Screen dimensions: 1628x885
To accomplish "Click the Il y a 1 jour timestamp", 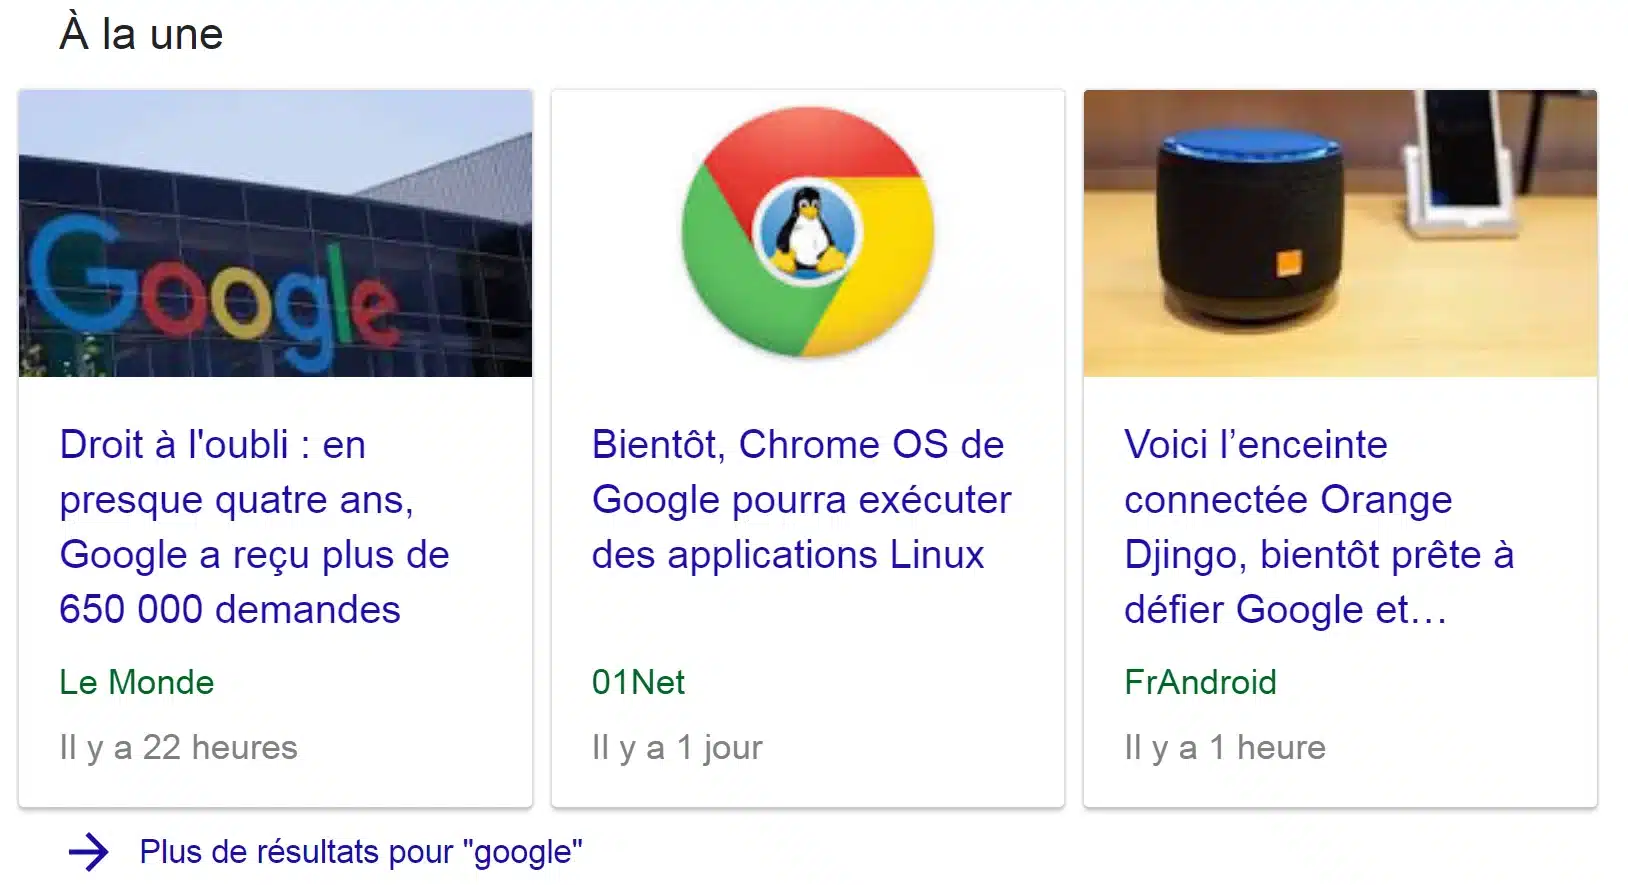I will pyautogui.click(x=677, y=747).
